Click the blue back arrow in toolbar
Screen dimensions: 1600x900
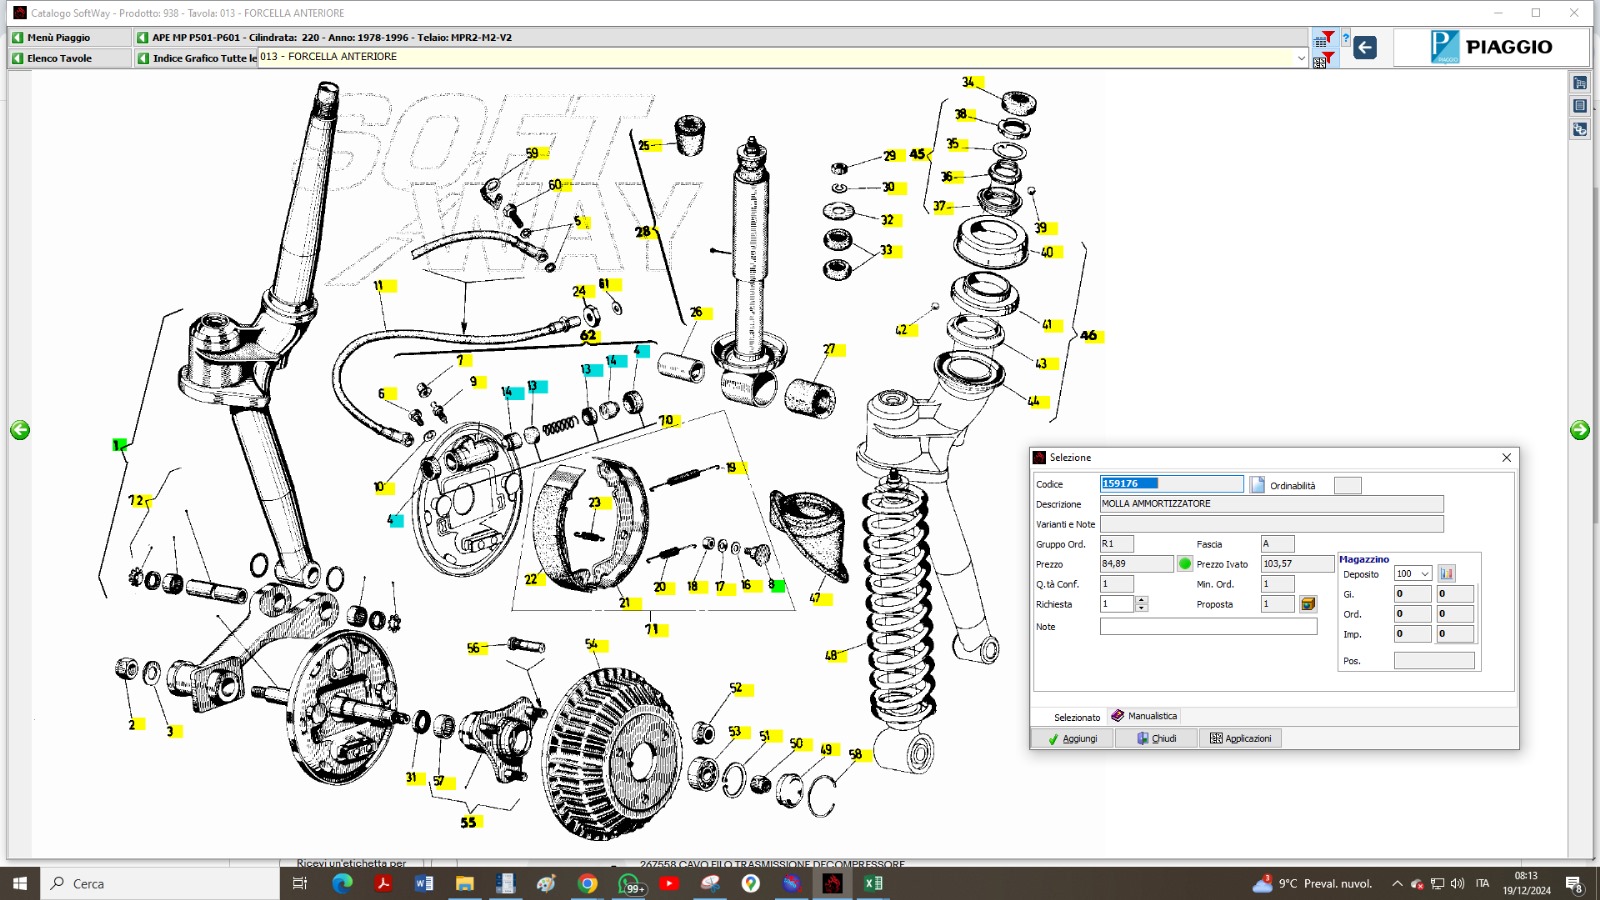pos(1365,47)
